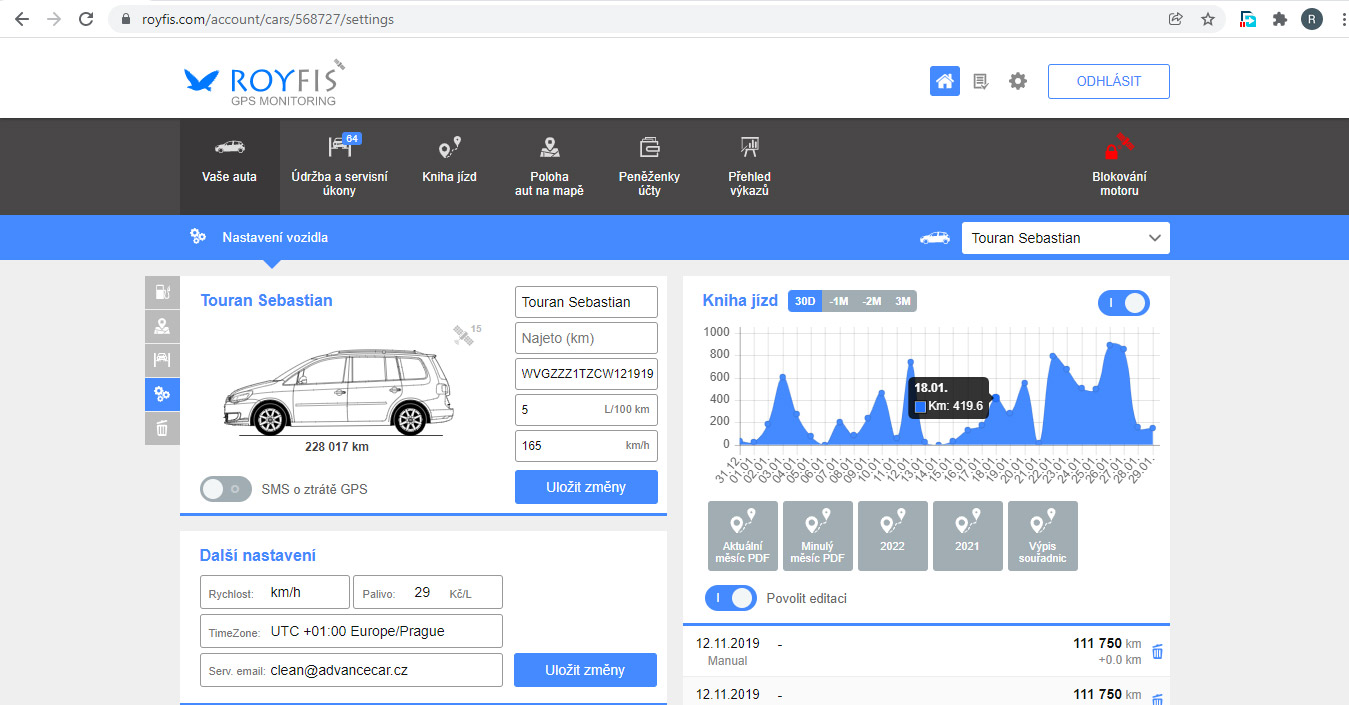Select the fuel pump sidebar icon

point(162,292)
